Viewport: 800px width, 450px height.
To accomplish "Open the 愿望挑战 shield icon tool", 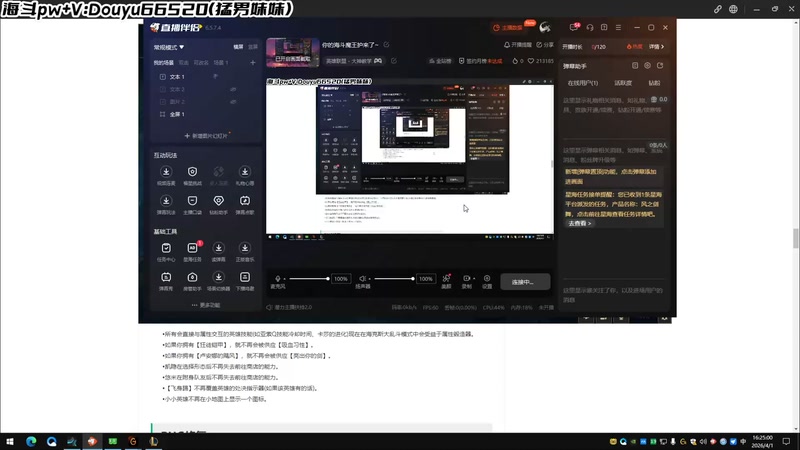I will (x=192, y=176).
